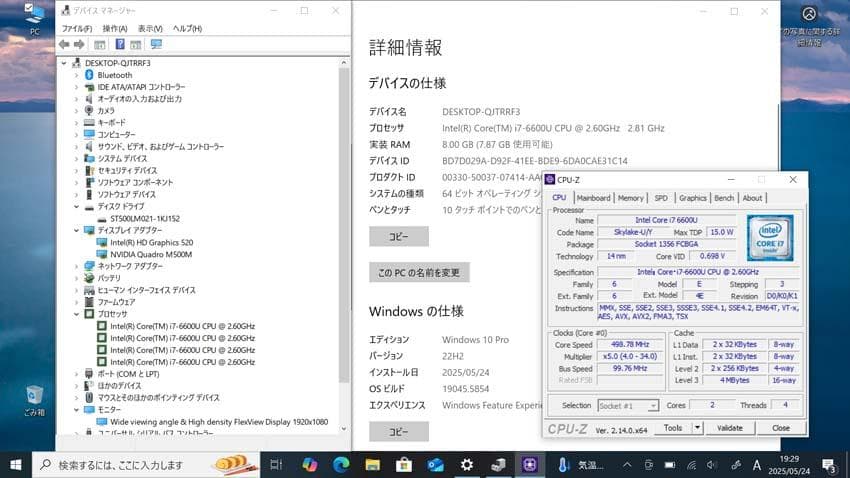Expand the ファームウェア node
The image size is (850, 478).
[76, 302]
